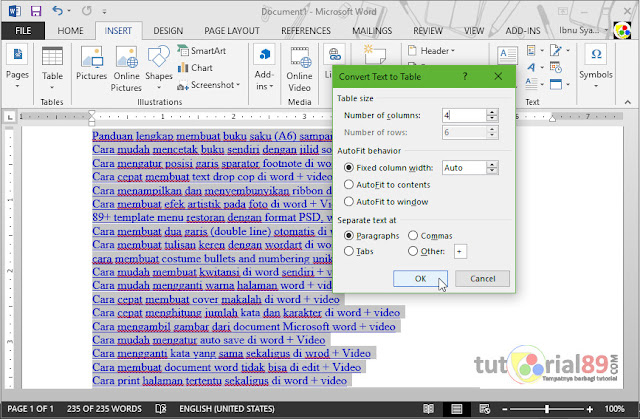Screen dimensions: 640x419
Task: Choose Paragraphs as text separator
Action: 371,236
